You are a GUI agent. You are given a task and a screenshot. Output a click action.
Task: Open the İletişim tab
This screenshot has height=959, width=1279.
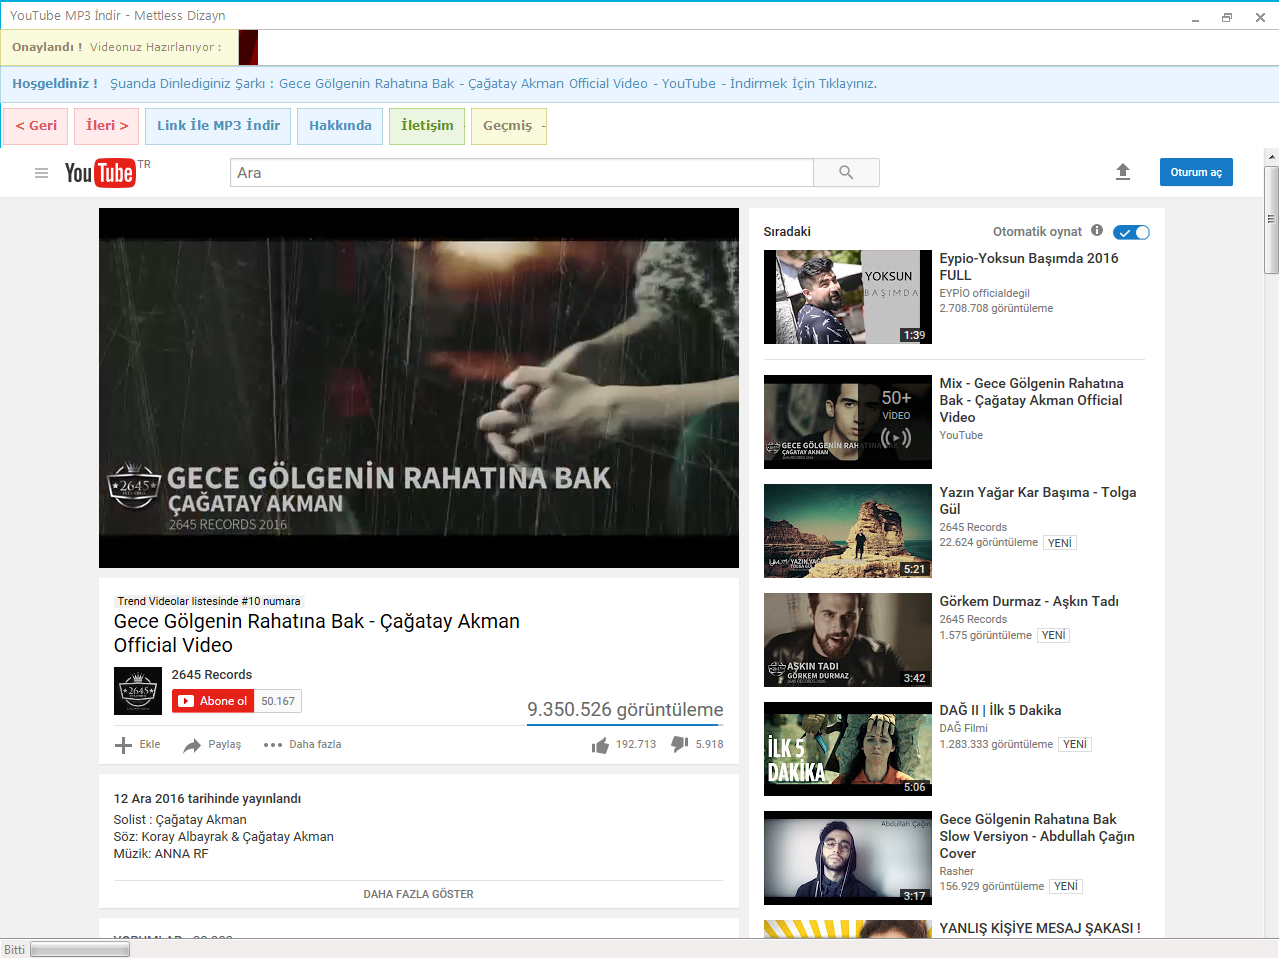click(427, 126)
